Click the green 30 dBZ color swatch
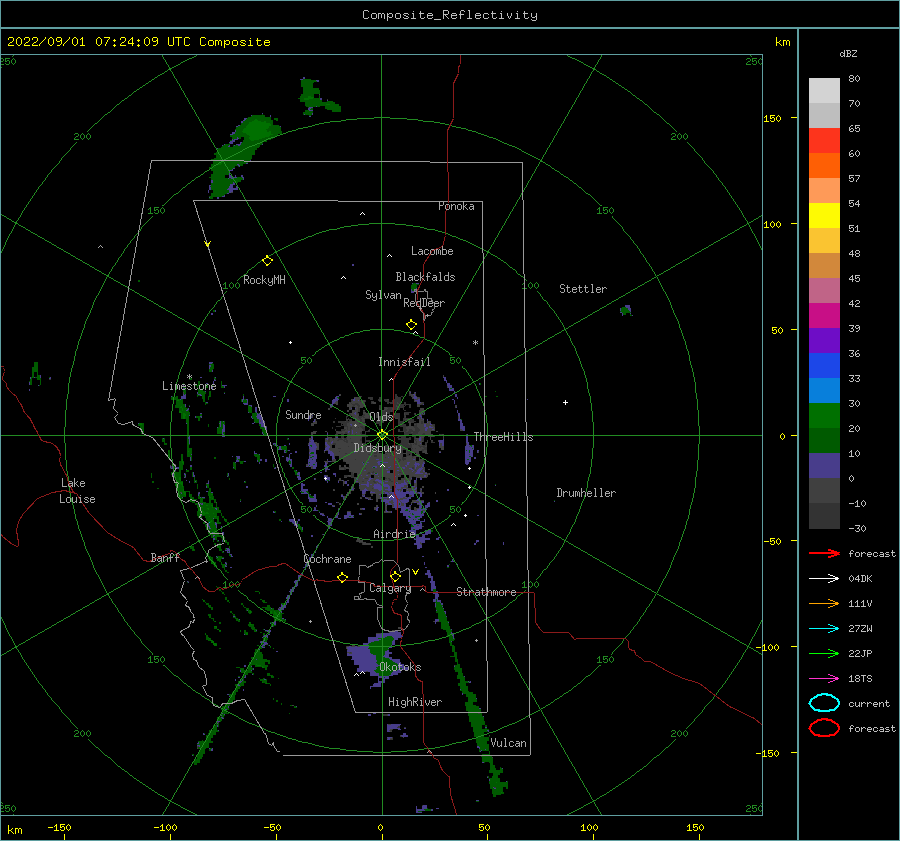The height and width of the screenshot is (841, 900). [x=824, y=415]
